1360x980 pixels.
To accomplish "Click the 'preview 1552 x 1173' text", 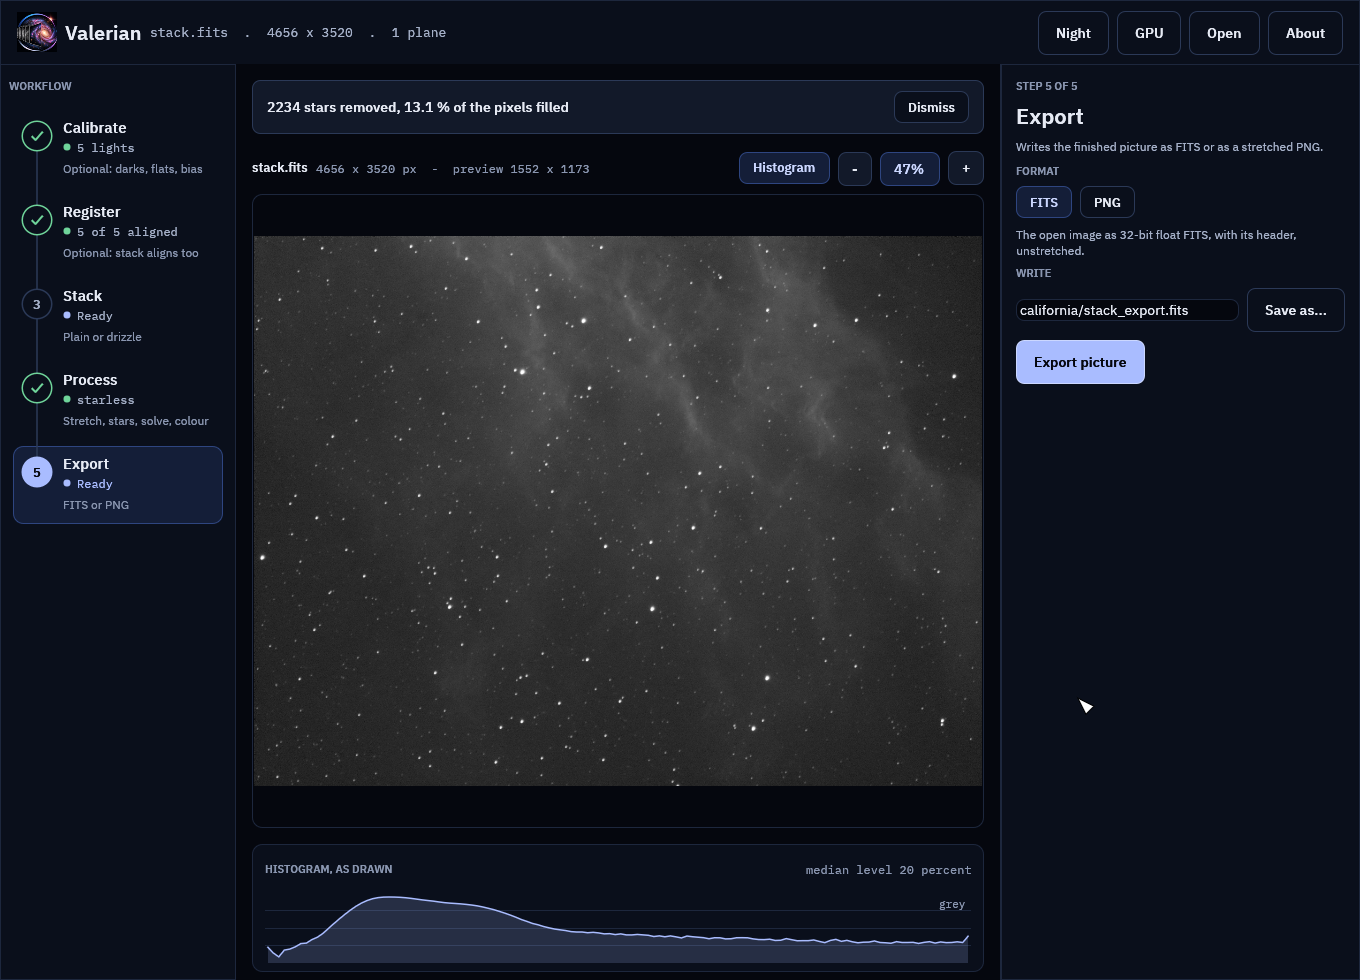I will point(521,169).
